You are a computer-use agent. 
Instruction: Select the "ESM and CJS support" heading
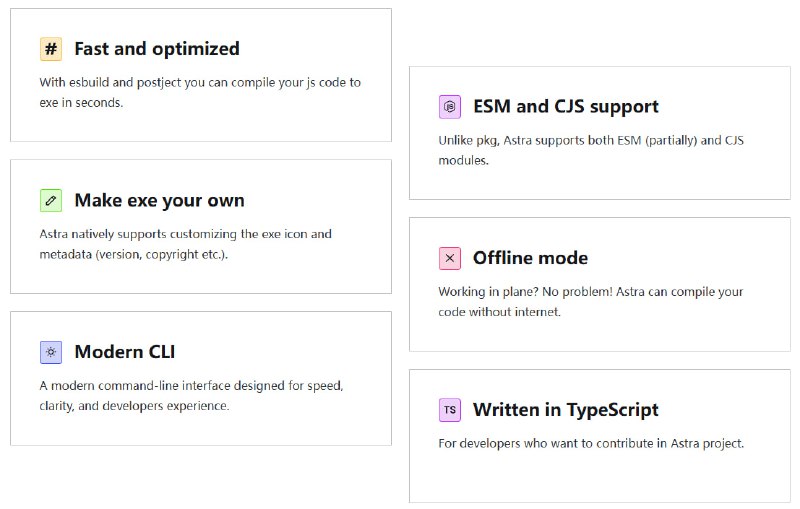point(566,107)
